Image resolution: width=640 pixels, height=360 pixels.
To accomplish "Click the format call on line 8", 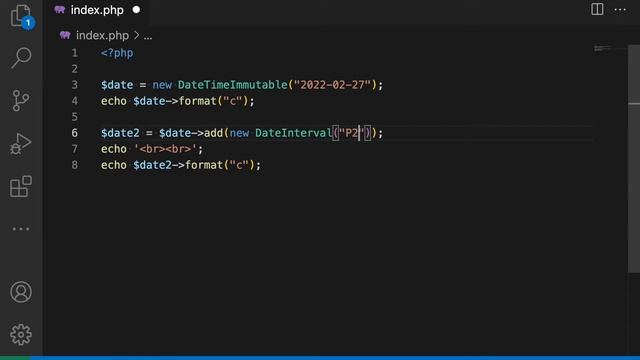I will pos(204,165).
